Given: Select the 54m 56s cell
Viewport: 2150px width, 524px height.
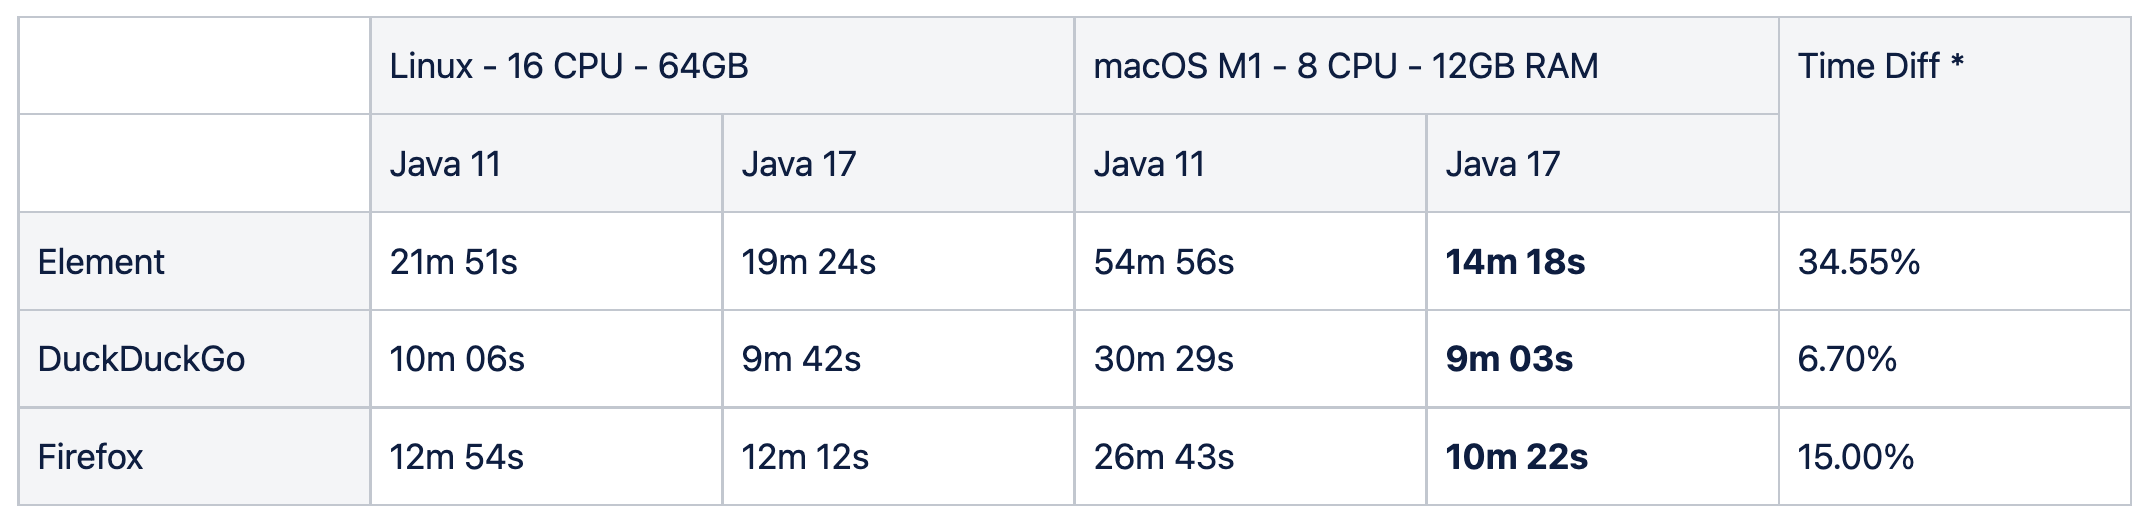Looking at the screenshot, I should (1250, 262).
